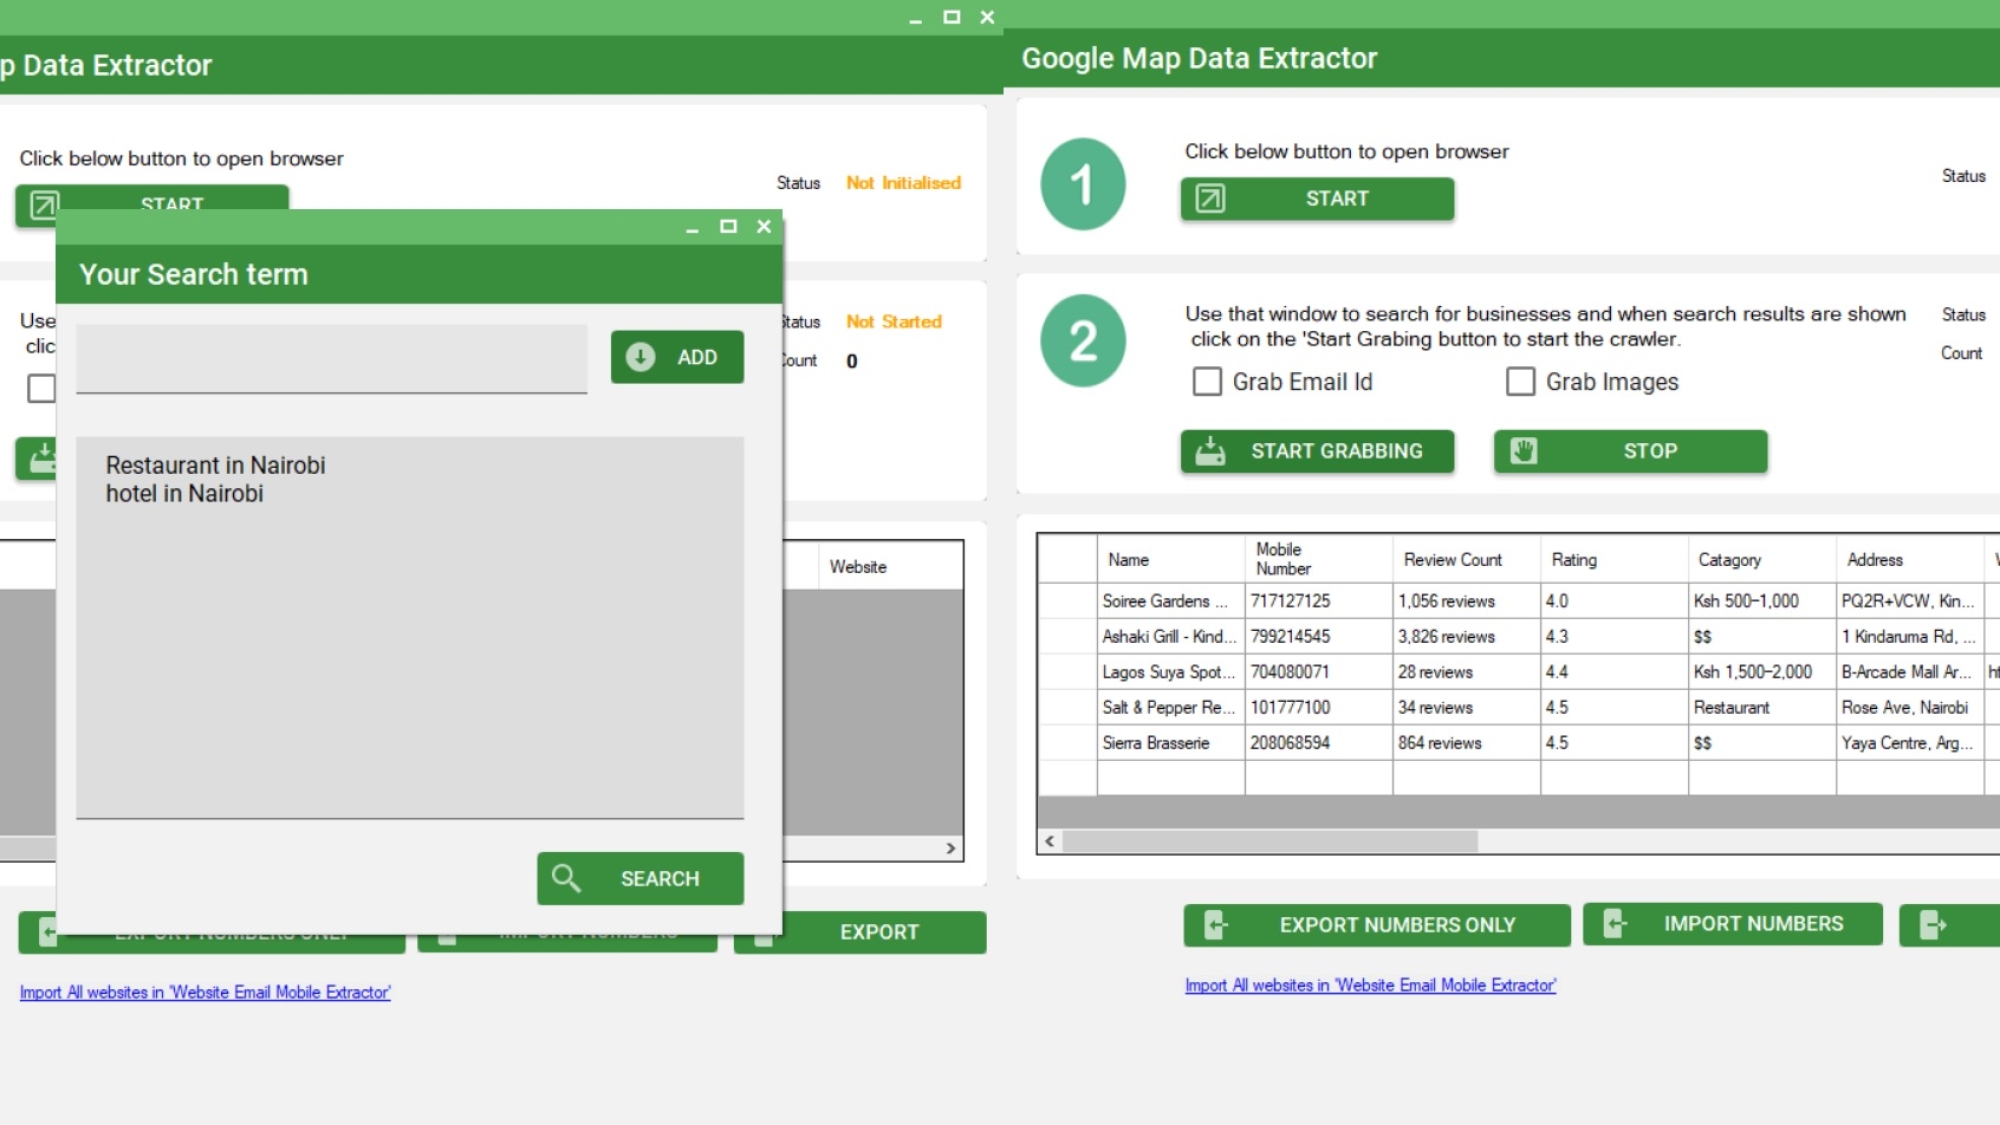Click the Mobile Number column header
The width and height of the screenshot is (2000, 1125).
tap(1319, 560)
